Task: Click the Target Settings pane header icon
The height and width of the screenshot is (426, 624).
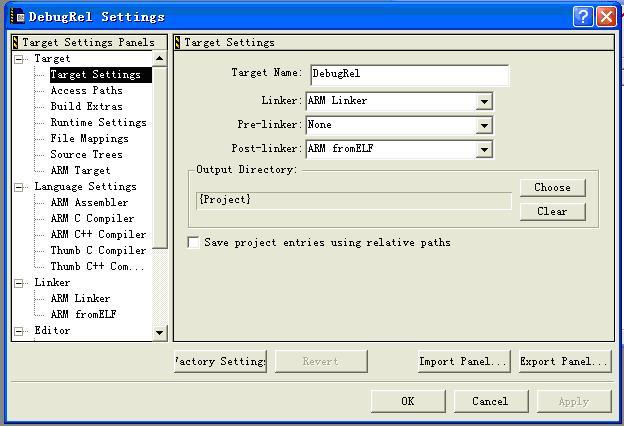Action: [177, 42]
